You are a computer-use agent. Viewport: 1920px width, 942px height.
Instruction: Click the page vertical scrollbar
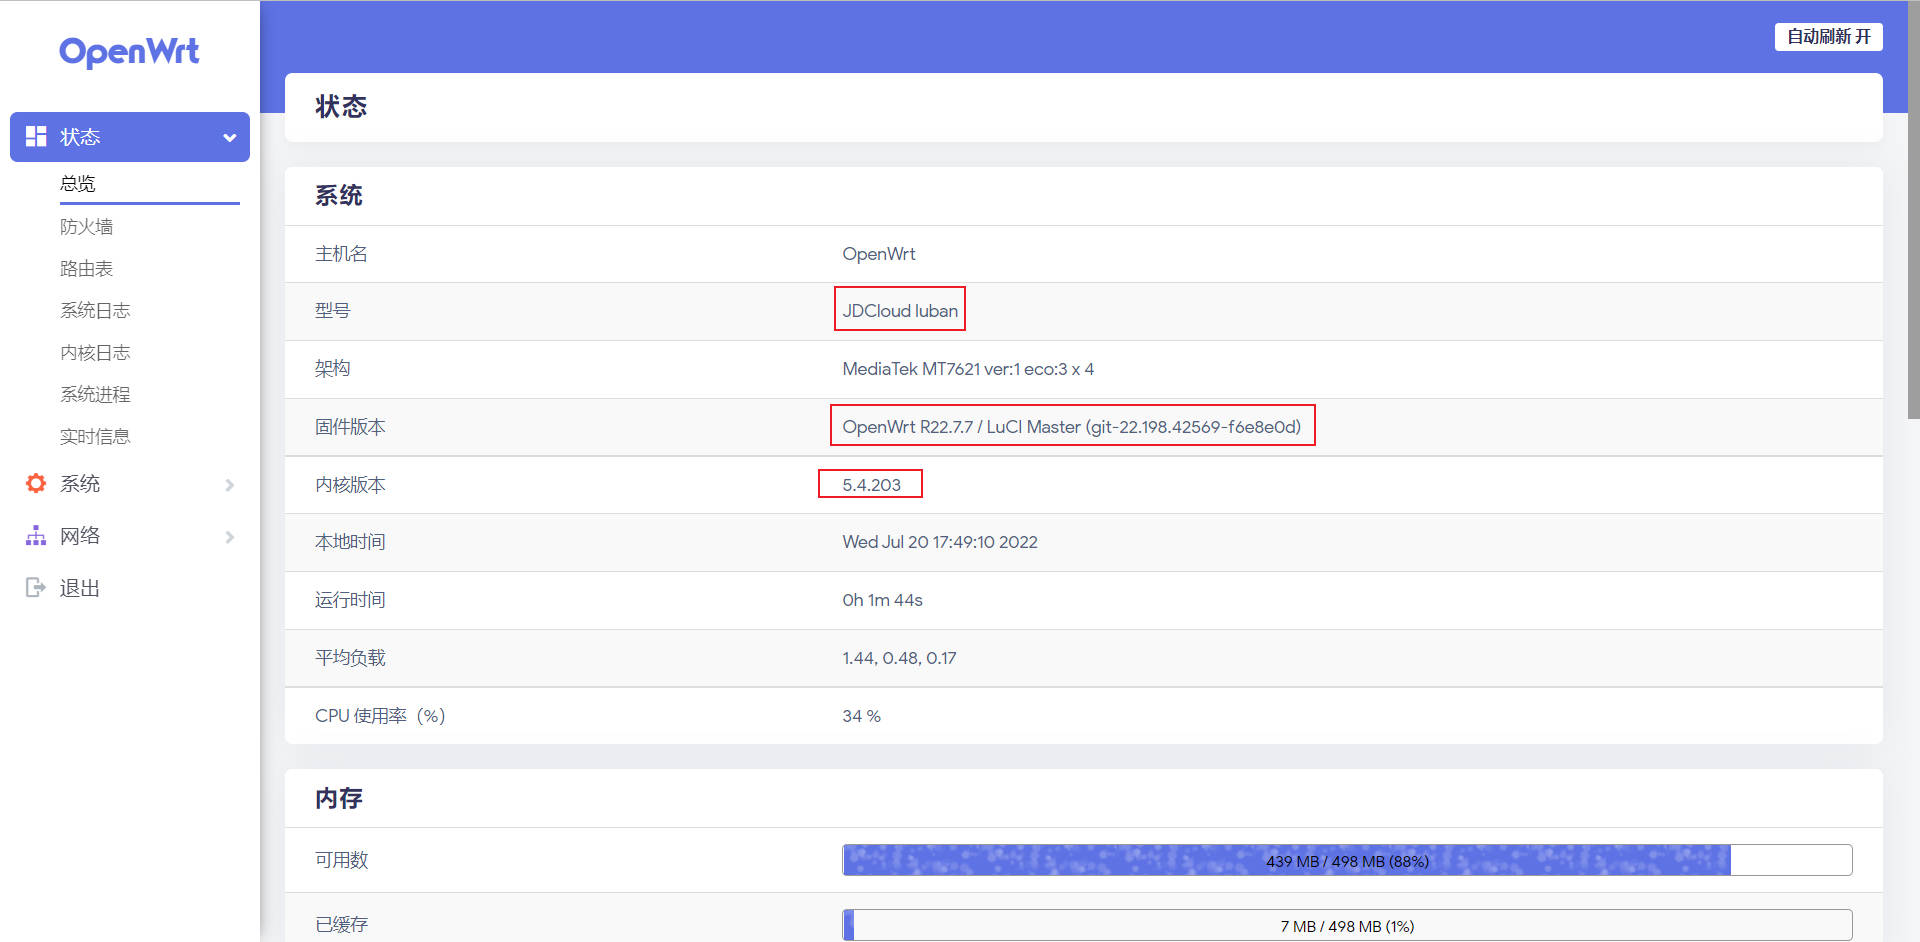coord(1913,210)
